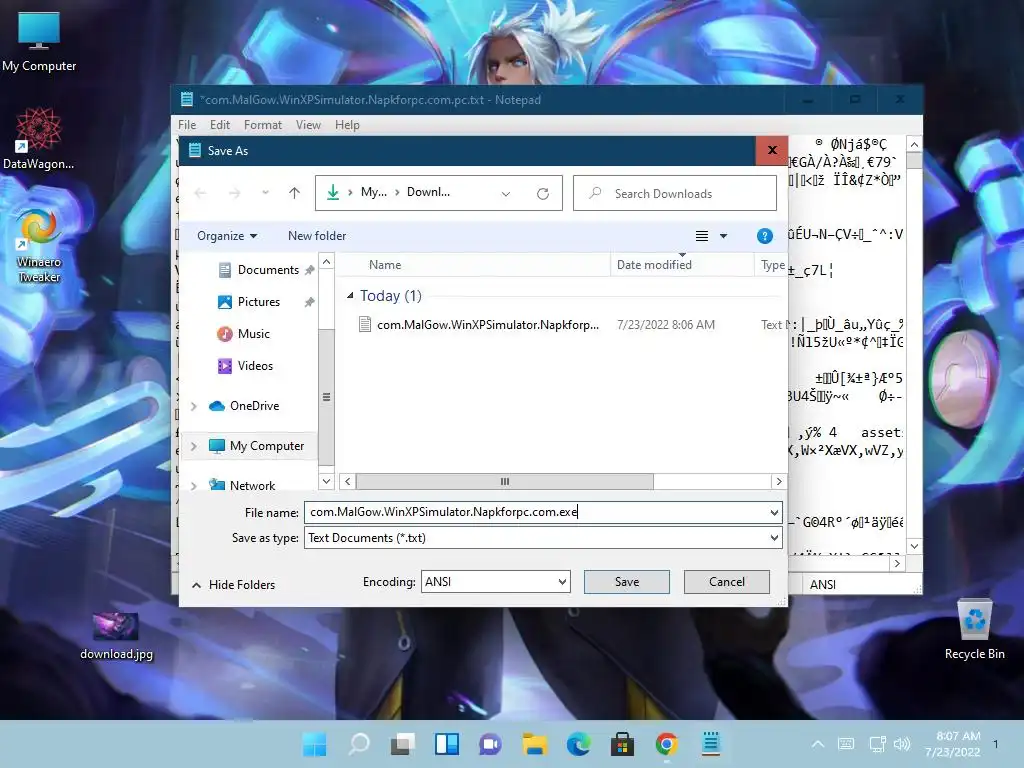Select download.jpg on the desktop
The height and width of the screenshot is (768, 1024).
coord(116,637)
